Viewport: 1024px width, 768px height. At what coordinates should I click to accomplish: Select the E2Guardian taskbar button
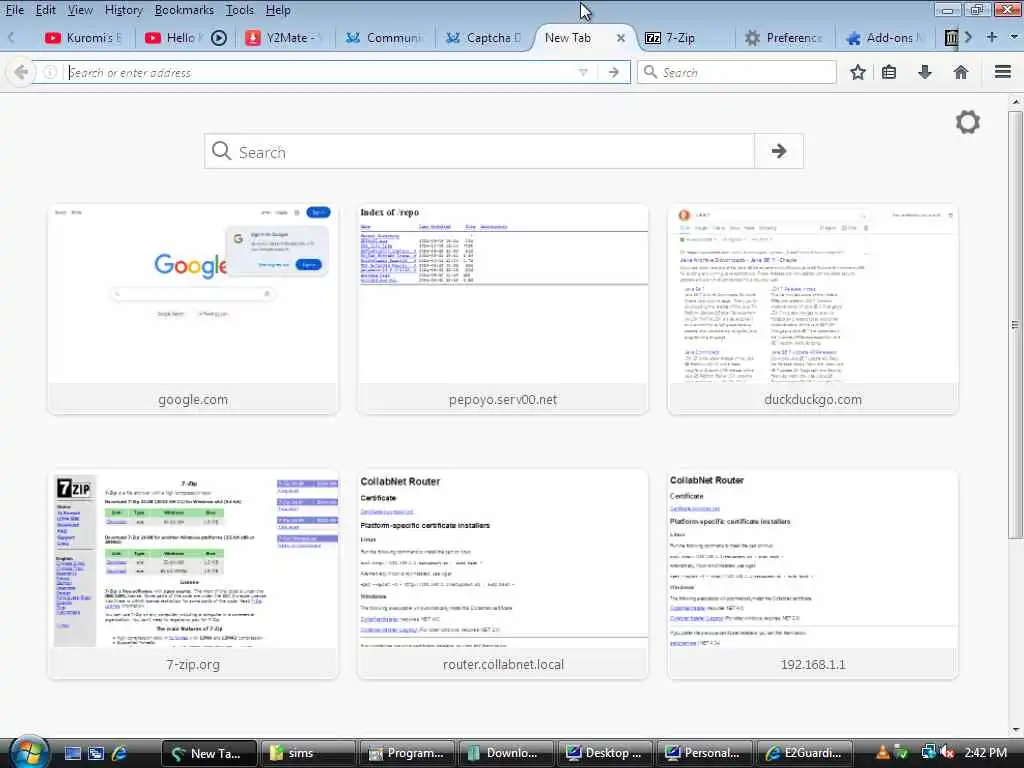pyautogui.click(x=803, y=753)
